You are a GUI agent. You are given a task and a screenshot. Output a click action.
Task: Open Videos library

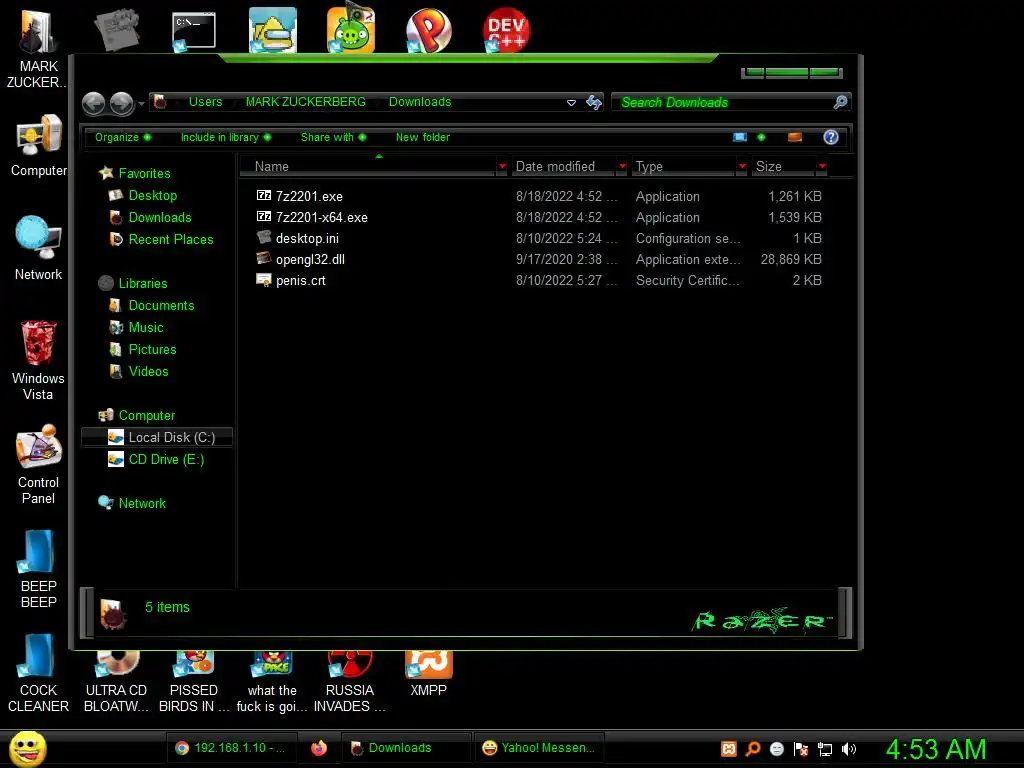(148, 372)
